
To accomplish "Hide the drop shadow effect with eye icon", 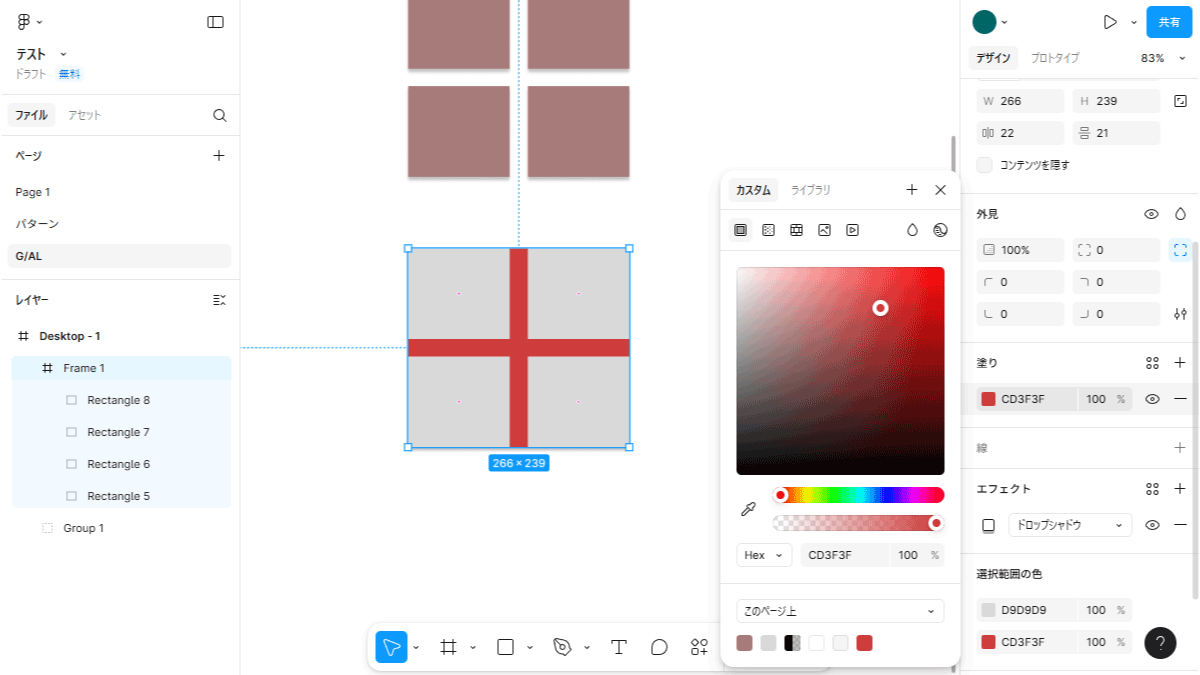I will [1152, 525].
